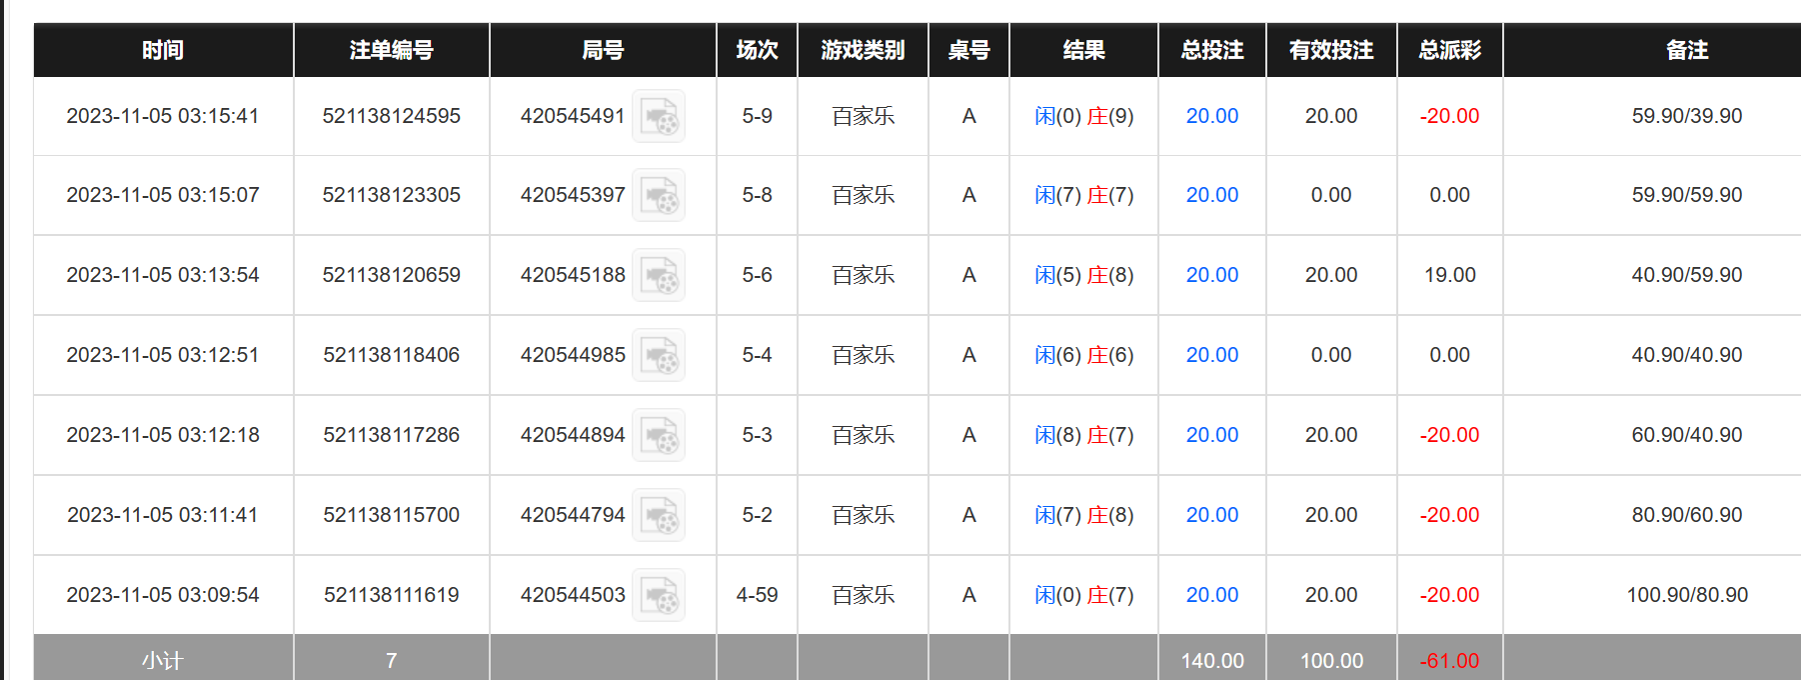Click the 时间 column header
This screenshot has width=1801, height=680.
click(x=163, y=50)
